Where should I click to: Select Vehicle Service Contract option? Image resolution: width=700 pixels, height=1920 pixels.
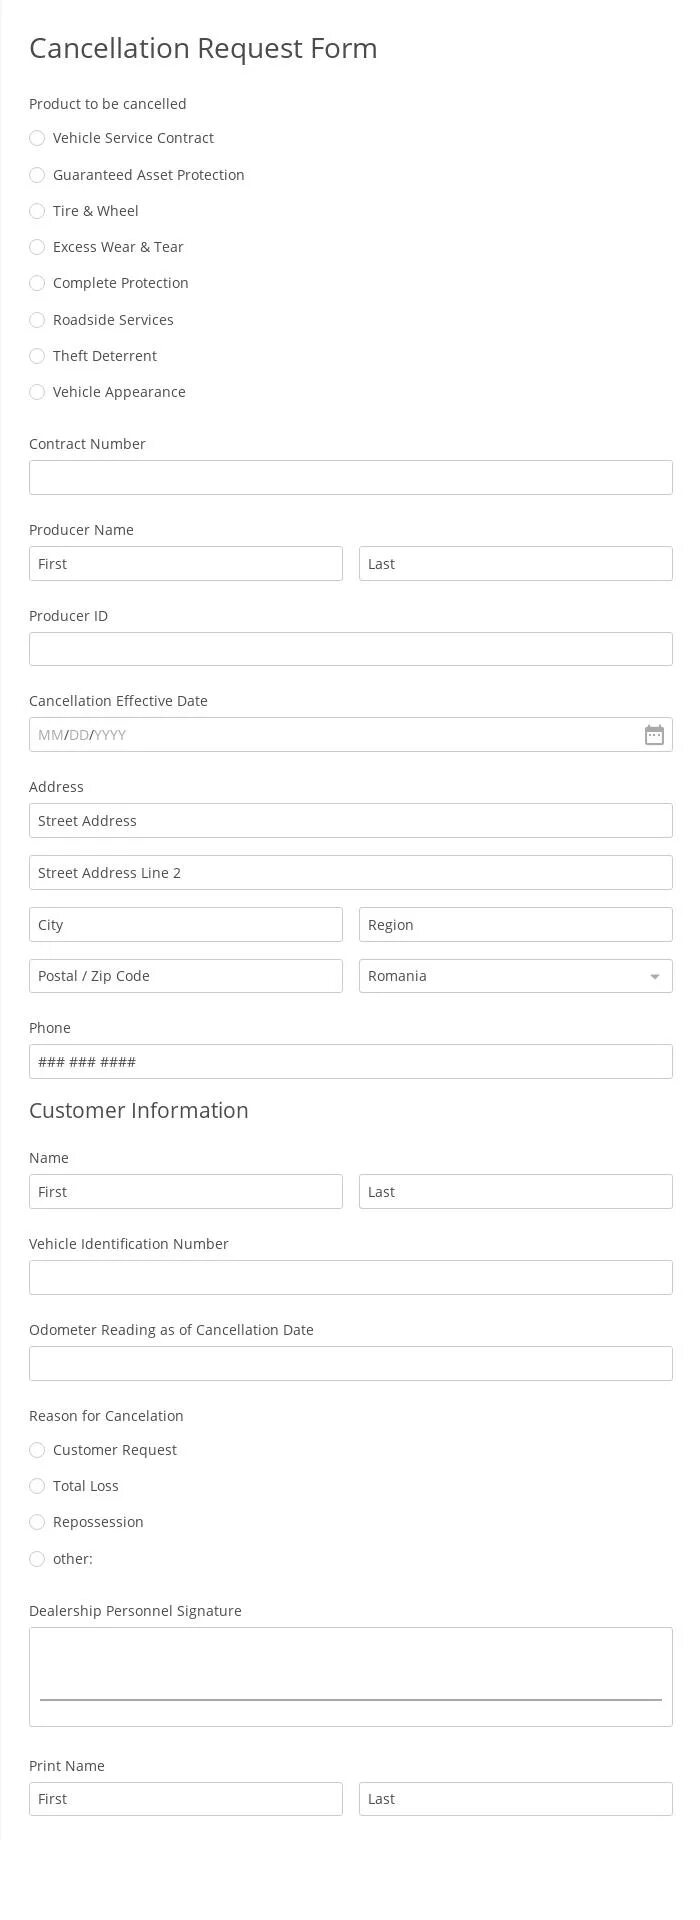coord(37,138)
